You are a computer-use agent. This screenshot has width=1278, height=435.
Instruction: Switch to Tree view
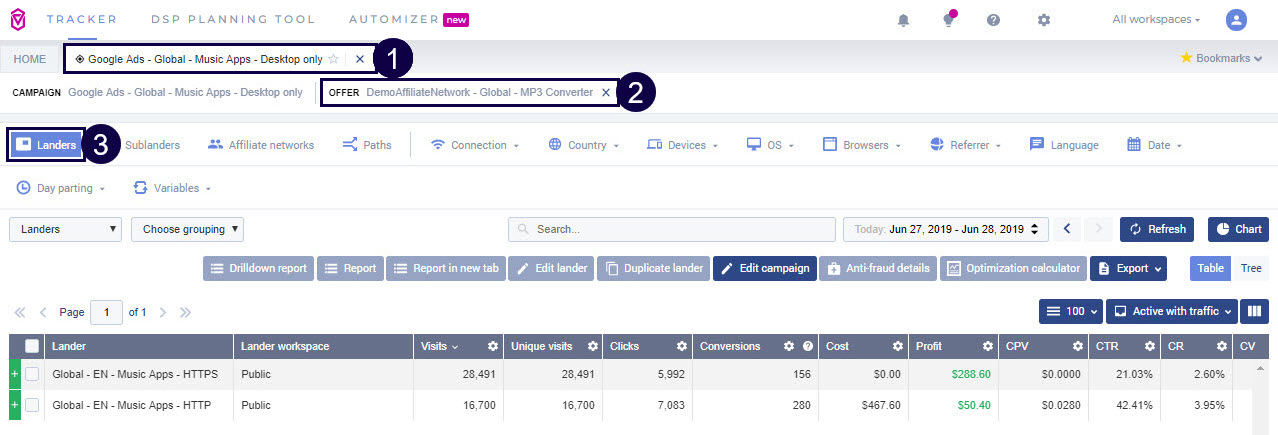point(1251,268)
